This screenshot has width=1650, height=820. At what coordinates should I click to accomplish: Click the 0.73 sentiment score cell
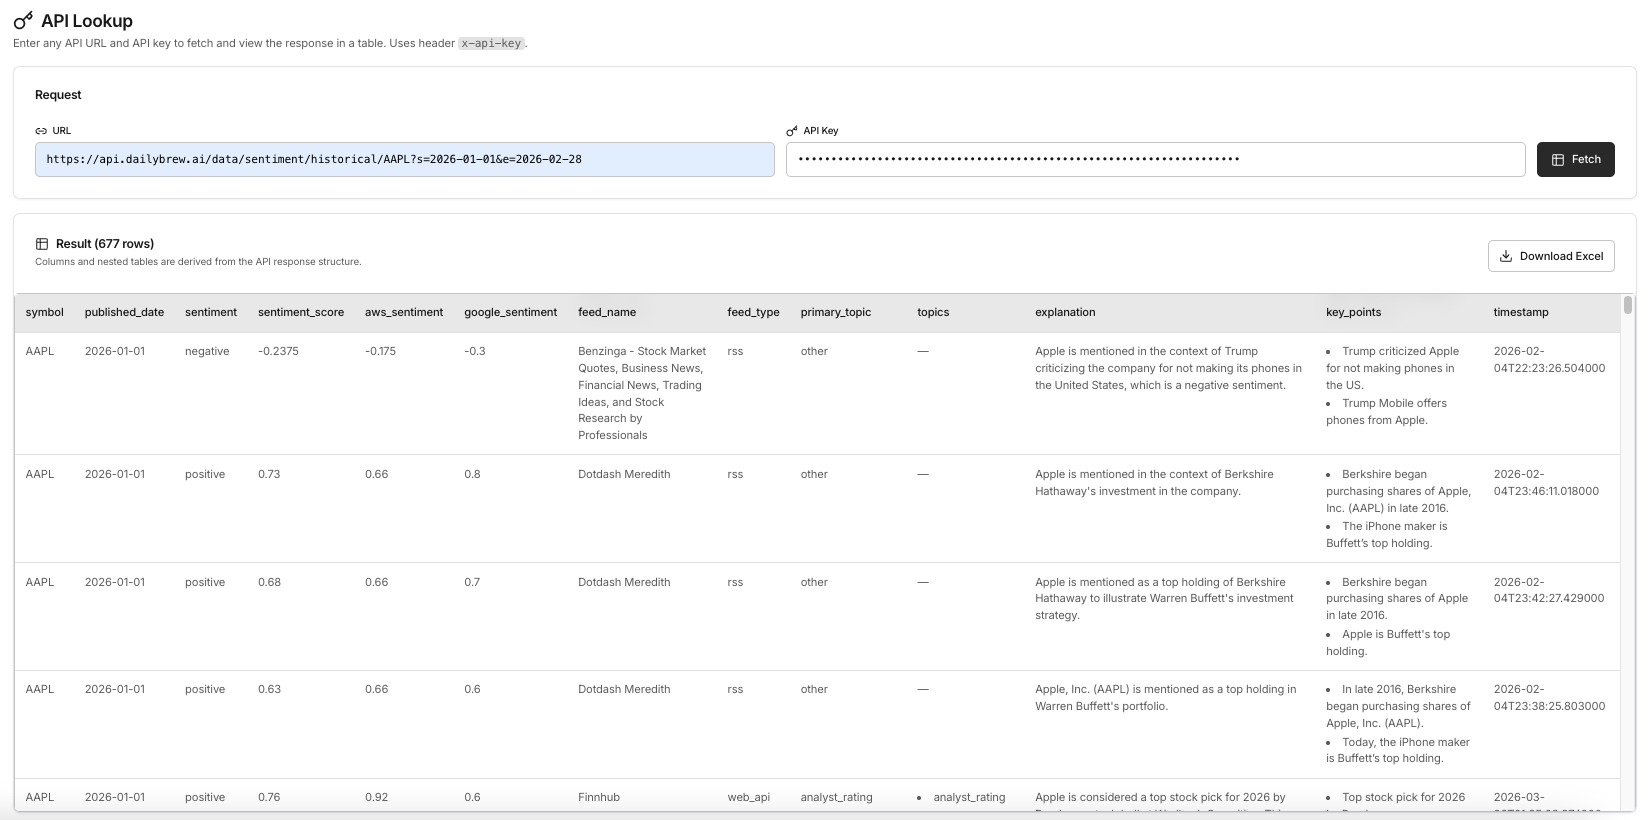269,474
